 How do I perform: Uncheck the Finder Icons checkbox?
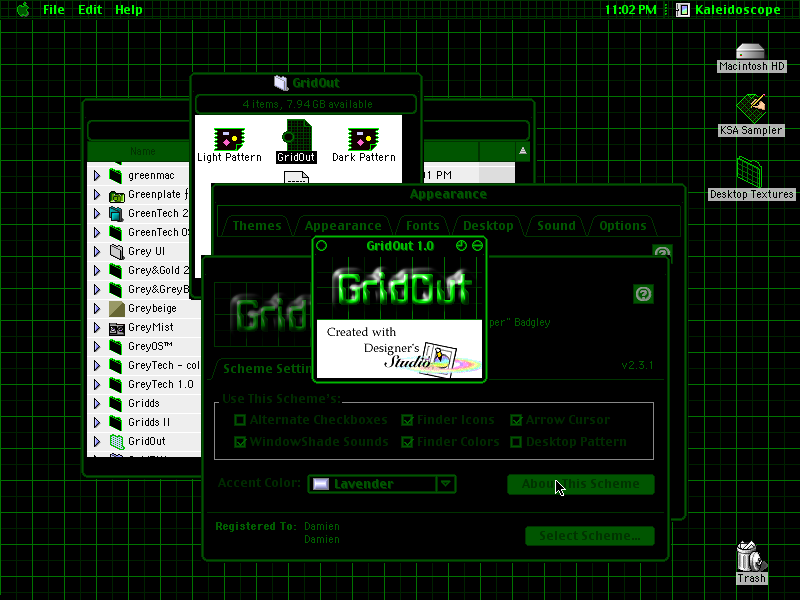click(x=407, y=420)
